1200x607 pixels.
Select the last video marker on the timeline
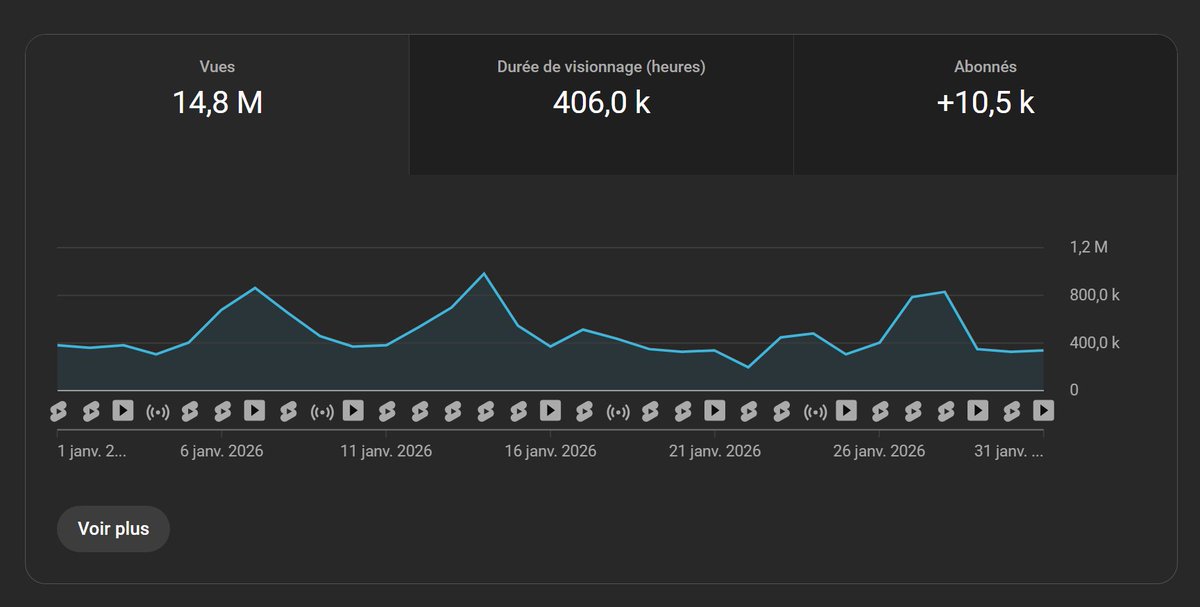(1044, 410)
